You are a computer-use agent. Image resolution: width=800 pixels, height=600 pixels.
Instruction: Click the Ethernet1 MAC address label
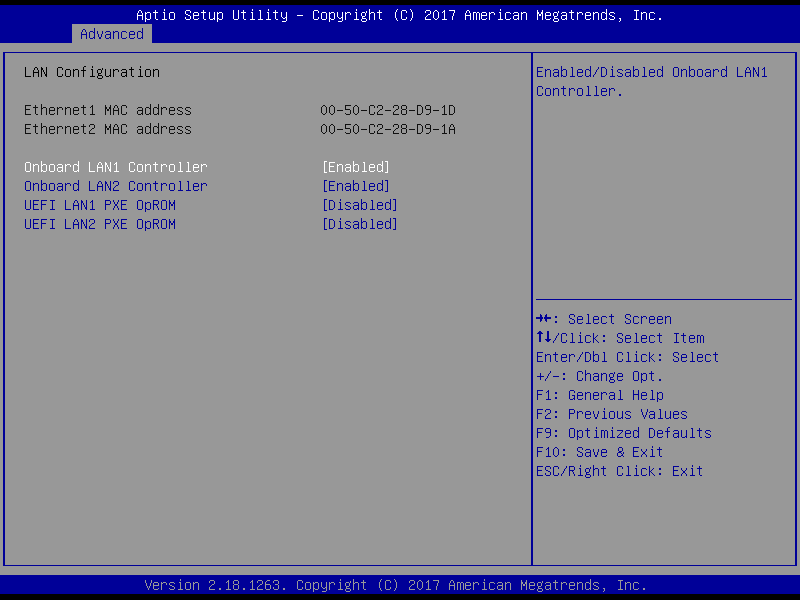tap(108, 110)
